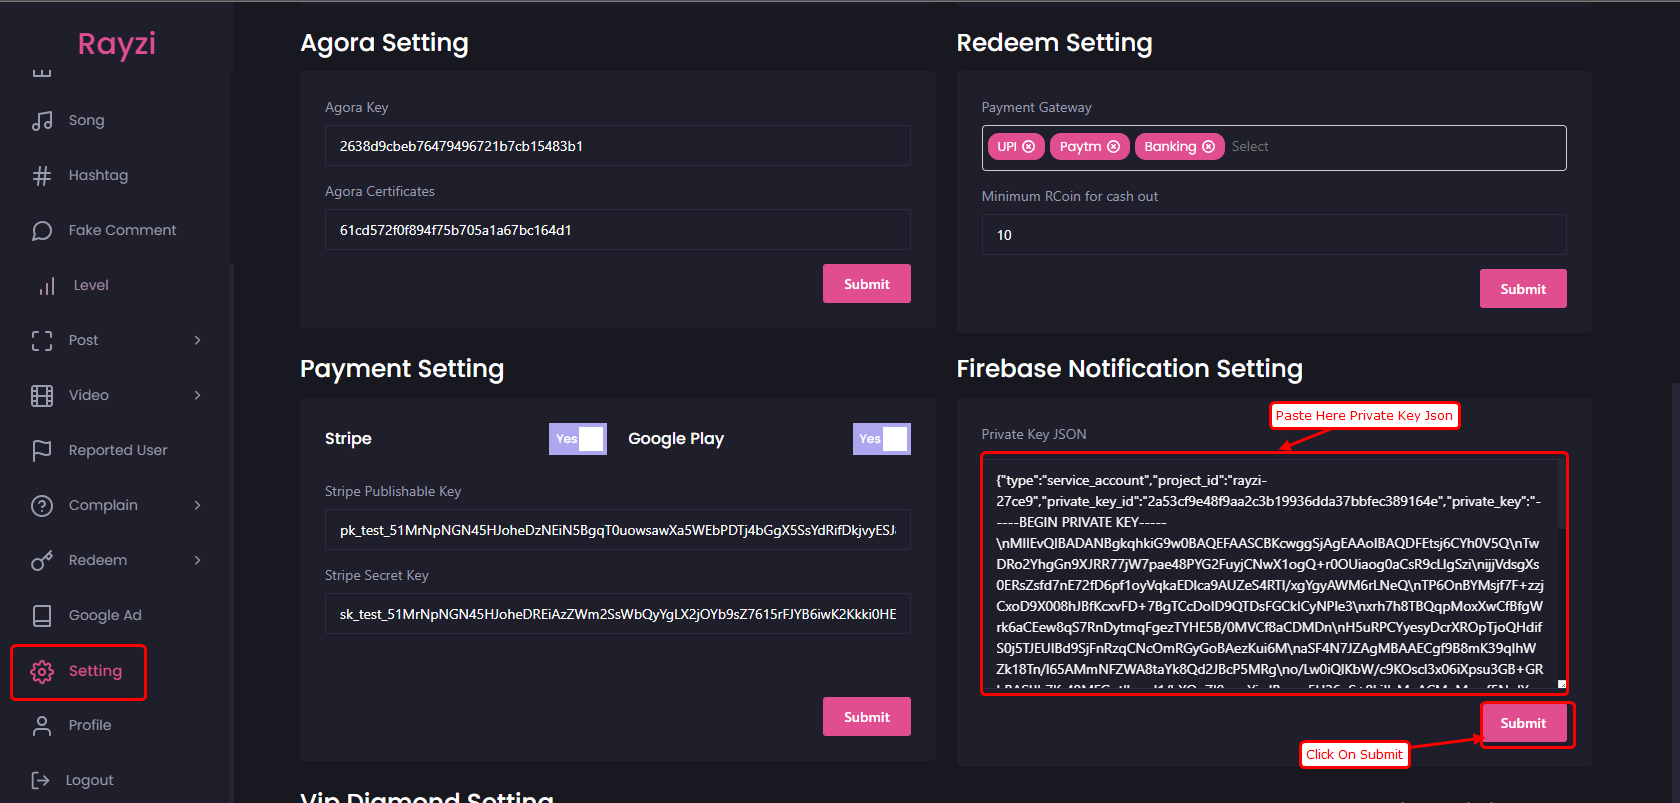Submit the Agora Setting form
Screen dimensions: 1680x803
click(x=866, y=284)
